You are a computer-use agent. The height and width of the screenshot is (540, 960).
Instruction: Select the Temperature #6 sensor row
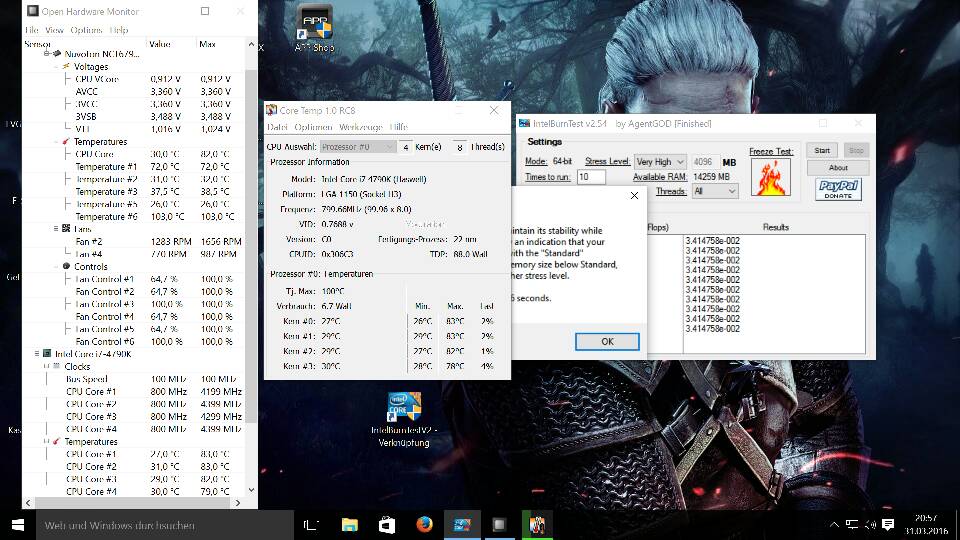(134, 217)
